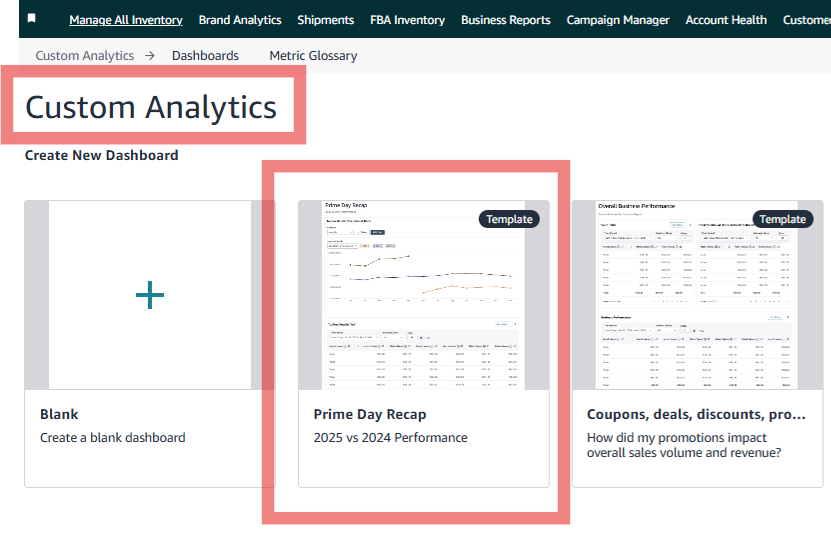Screen dimensions: 831x542
Task: Click the Template badge on the Coupons card
Action: pyautogui.click(x=783, y=219)
